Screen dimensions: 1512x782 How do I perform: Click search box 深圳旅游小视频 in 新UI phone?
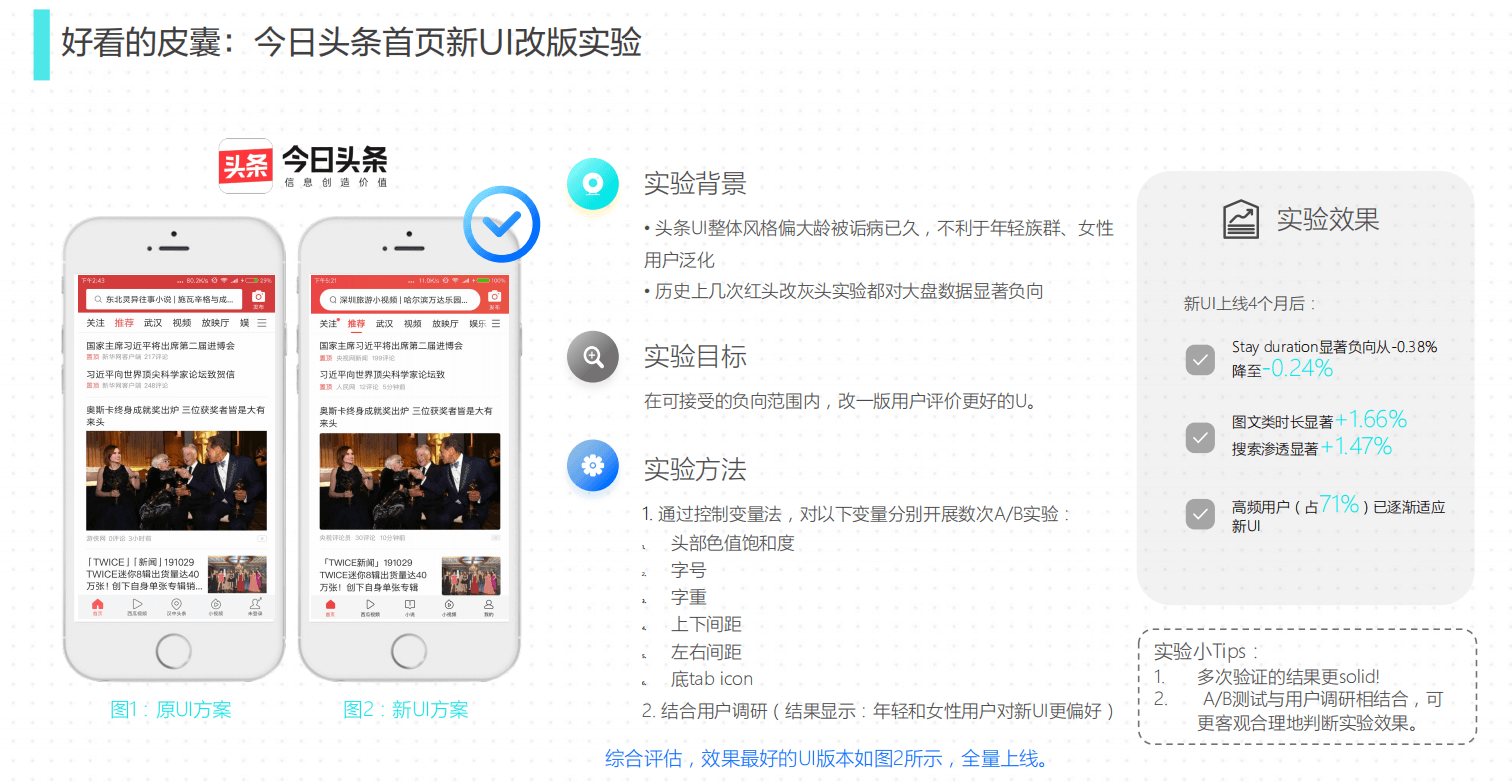(x=399, y=299)
